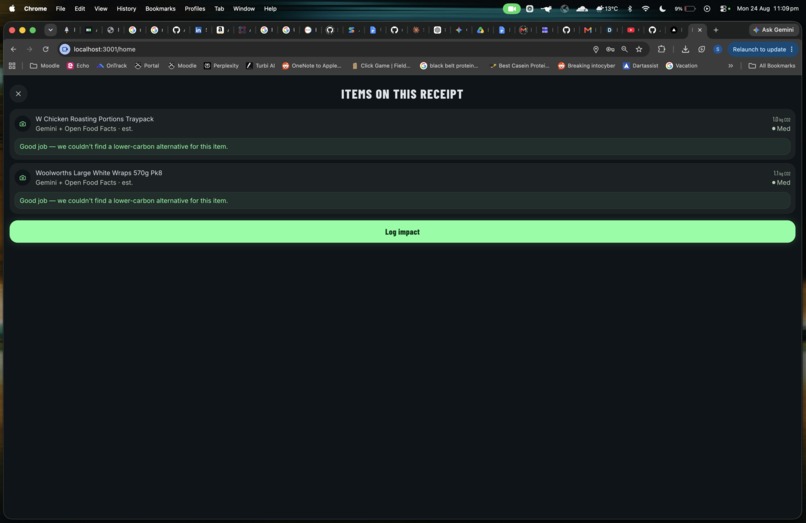Open the Profiles menu
Screen dimensions: 806x523
pos(195,9)
